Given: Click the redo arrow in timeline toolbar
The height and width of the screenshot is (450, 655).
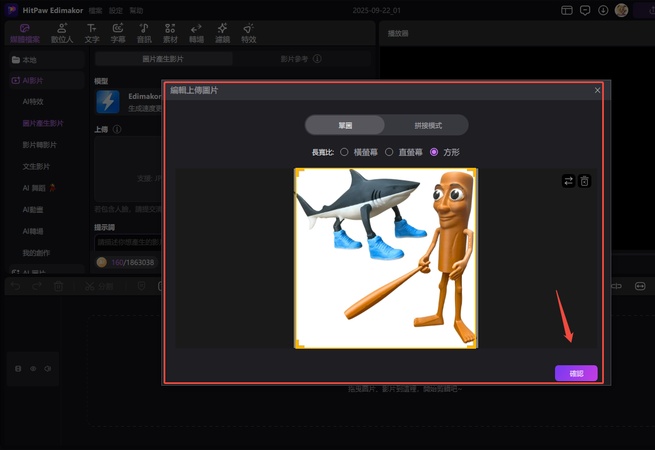Looking at the screenshot, I should coord(37,286).
